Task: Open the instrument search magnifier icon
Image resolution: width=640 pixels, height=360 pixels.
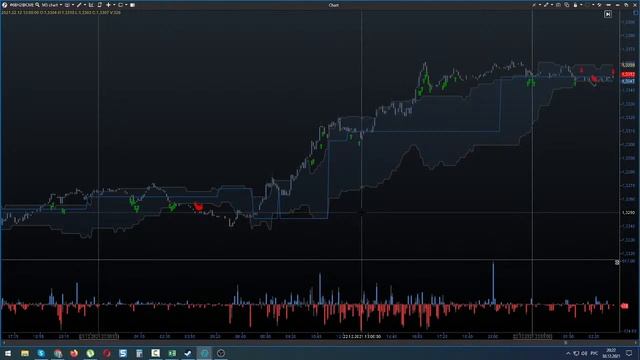Action: tap(37, 5)
